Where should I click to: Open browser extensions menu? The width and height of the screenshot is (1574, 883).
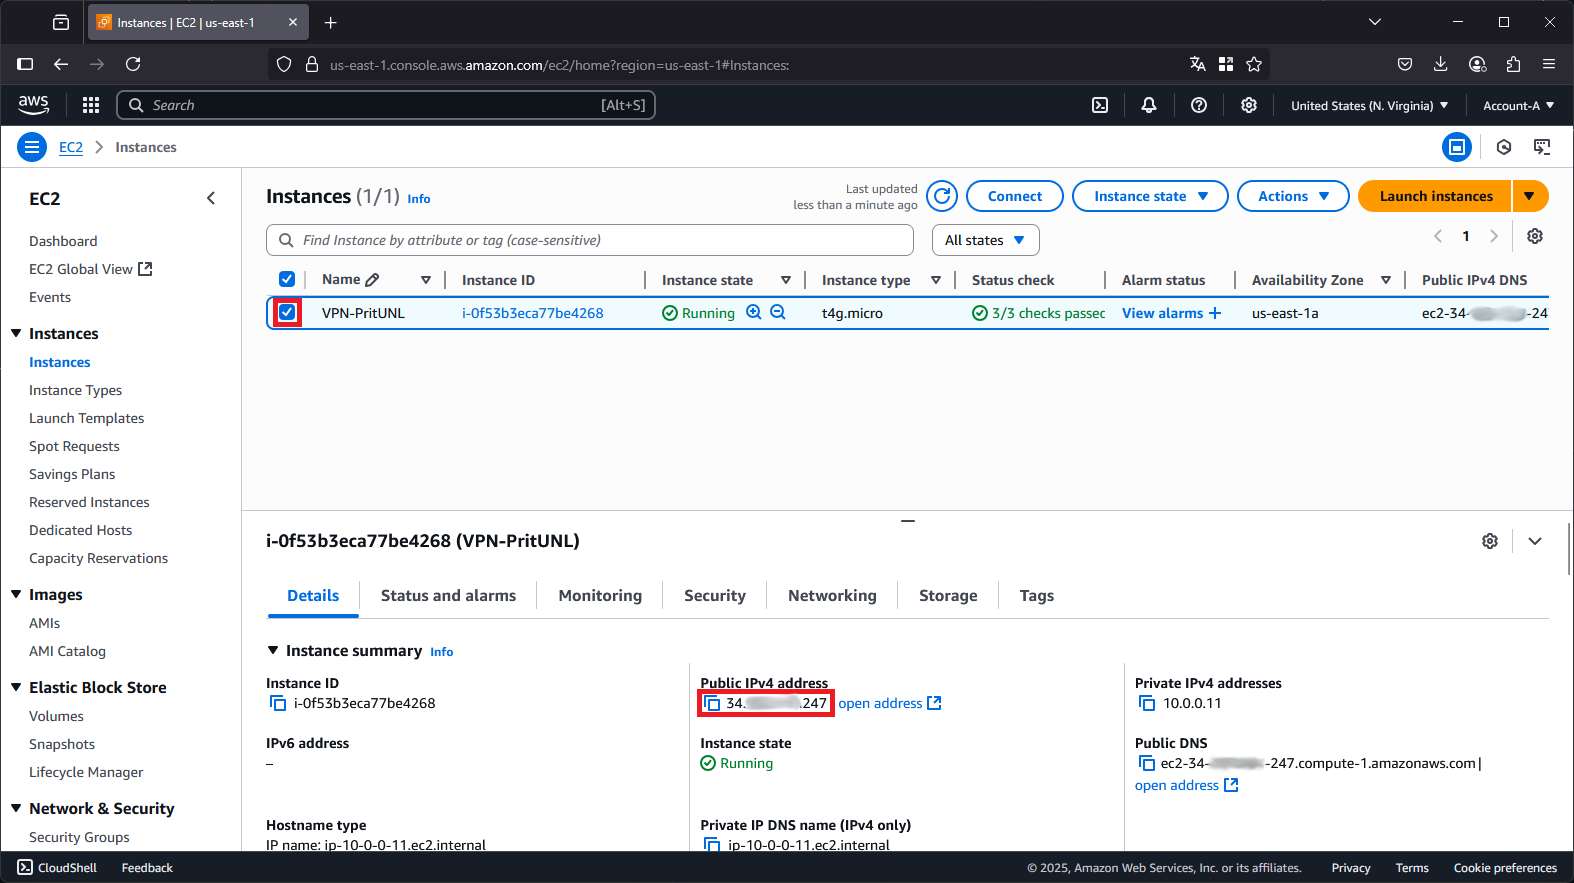(x=1513, y=64)
